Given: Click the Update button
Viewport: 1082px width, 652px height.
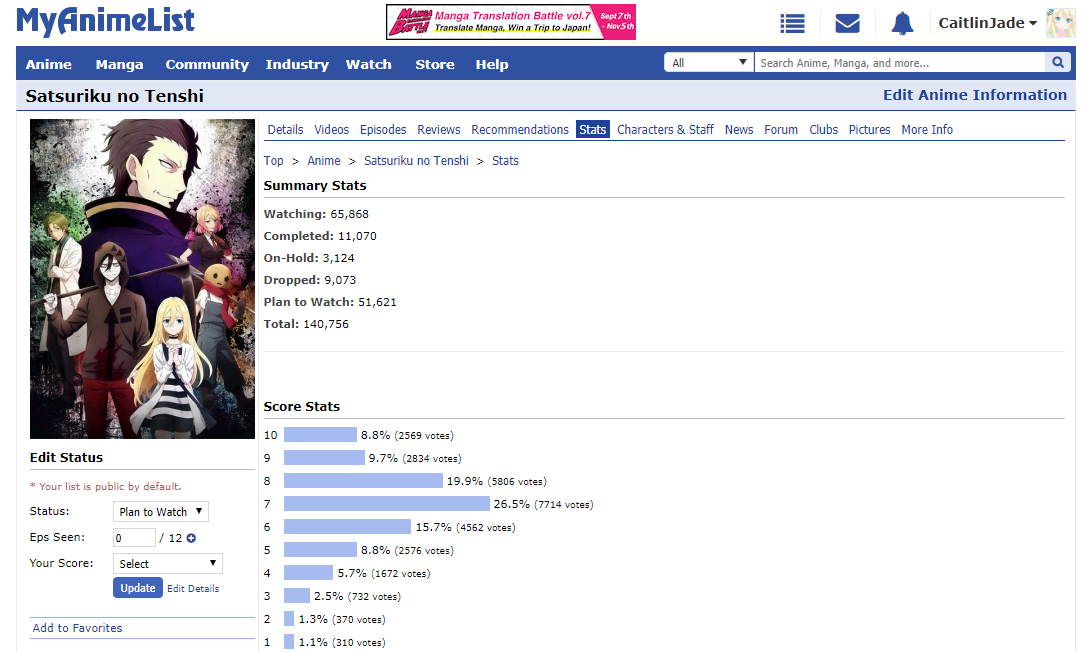Looking at the screenshot, I should click(138, 588).
